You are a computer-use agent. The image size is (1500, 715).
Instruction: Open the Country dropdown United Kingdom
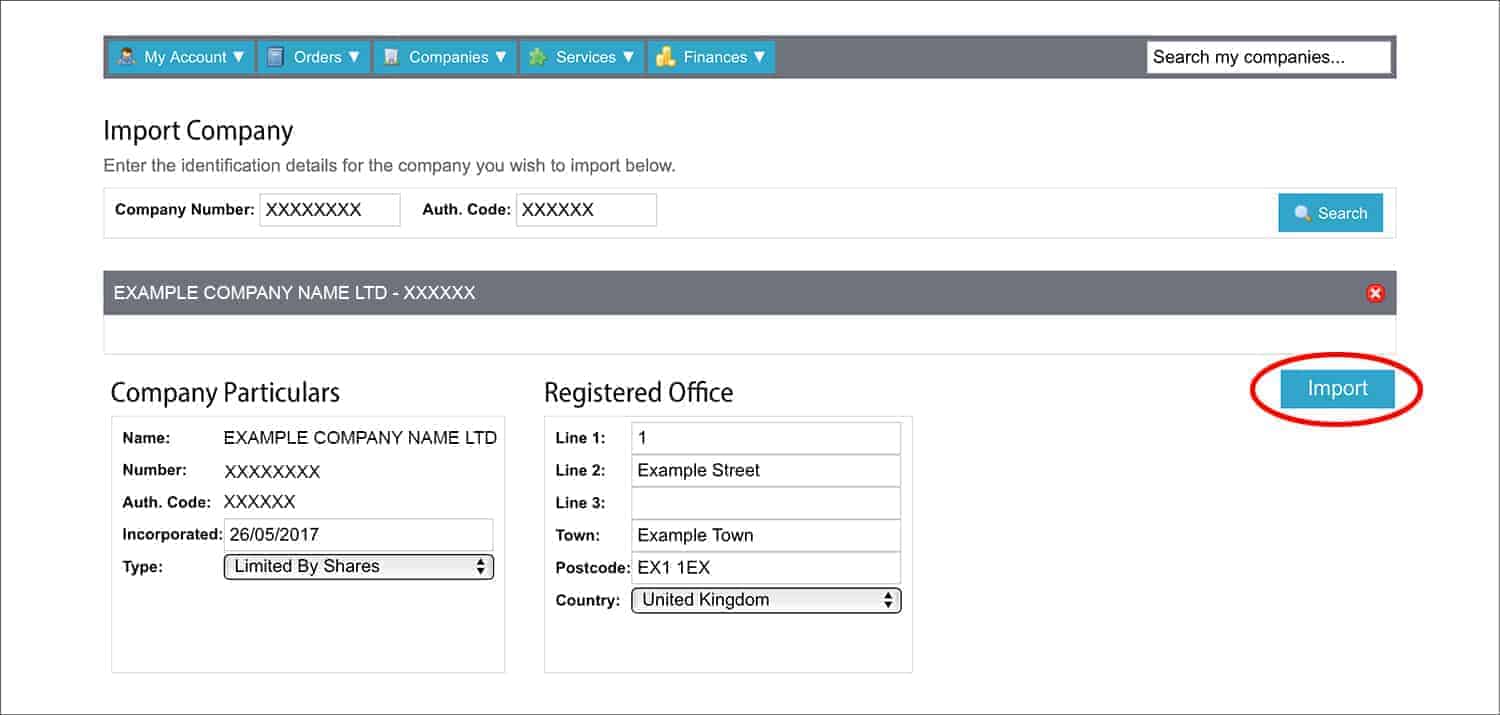767,600
